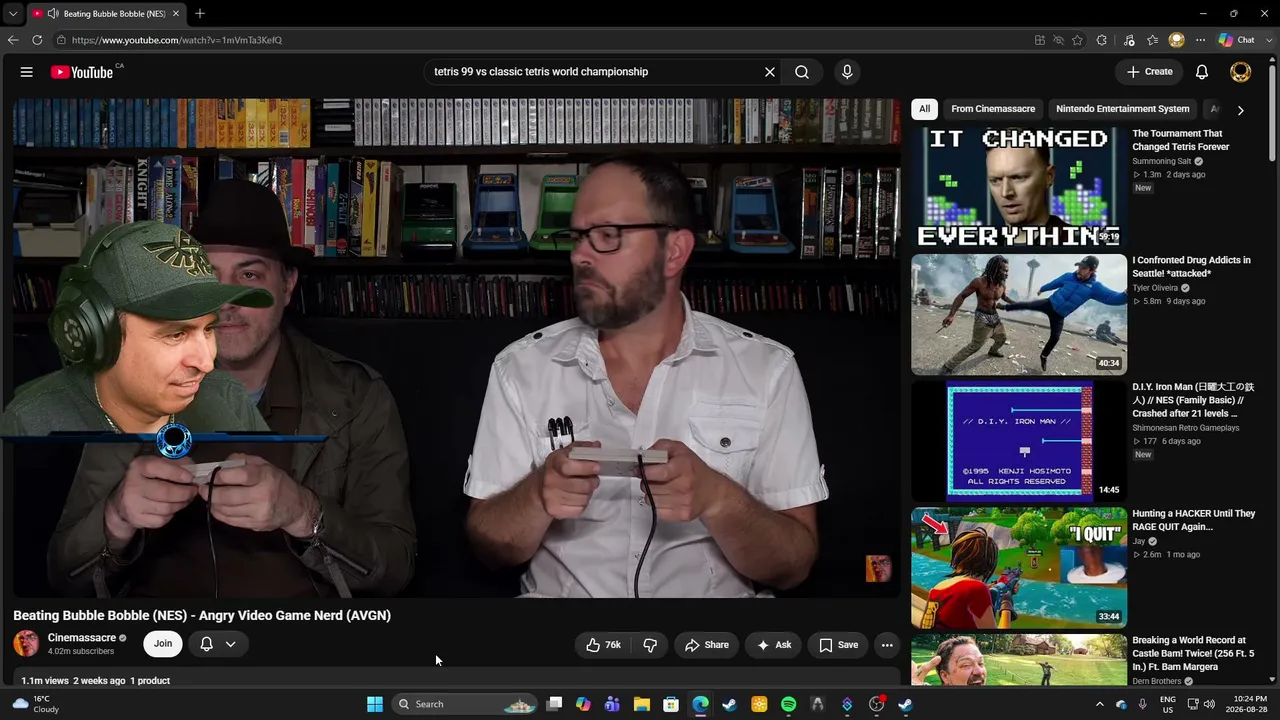Switch to the Beating Bubble Bobble tab

coord(106,14)
